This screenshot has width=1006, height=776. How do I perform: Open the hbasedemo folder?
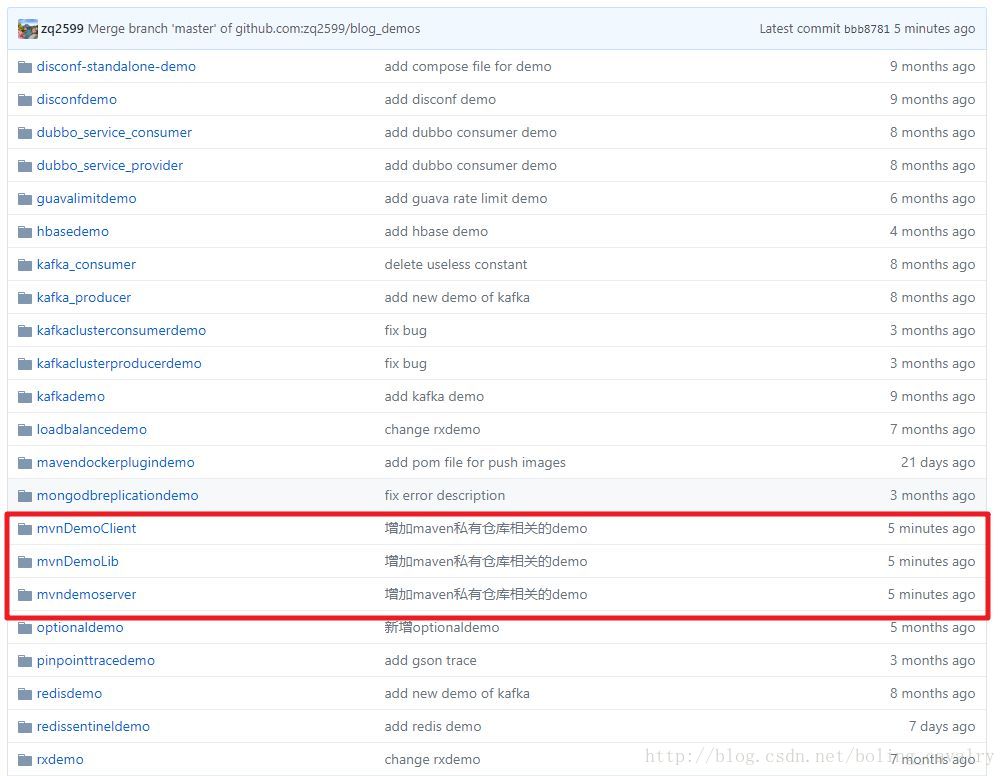pyautogui.click(x=72, y=232)
